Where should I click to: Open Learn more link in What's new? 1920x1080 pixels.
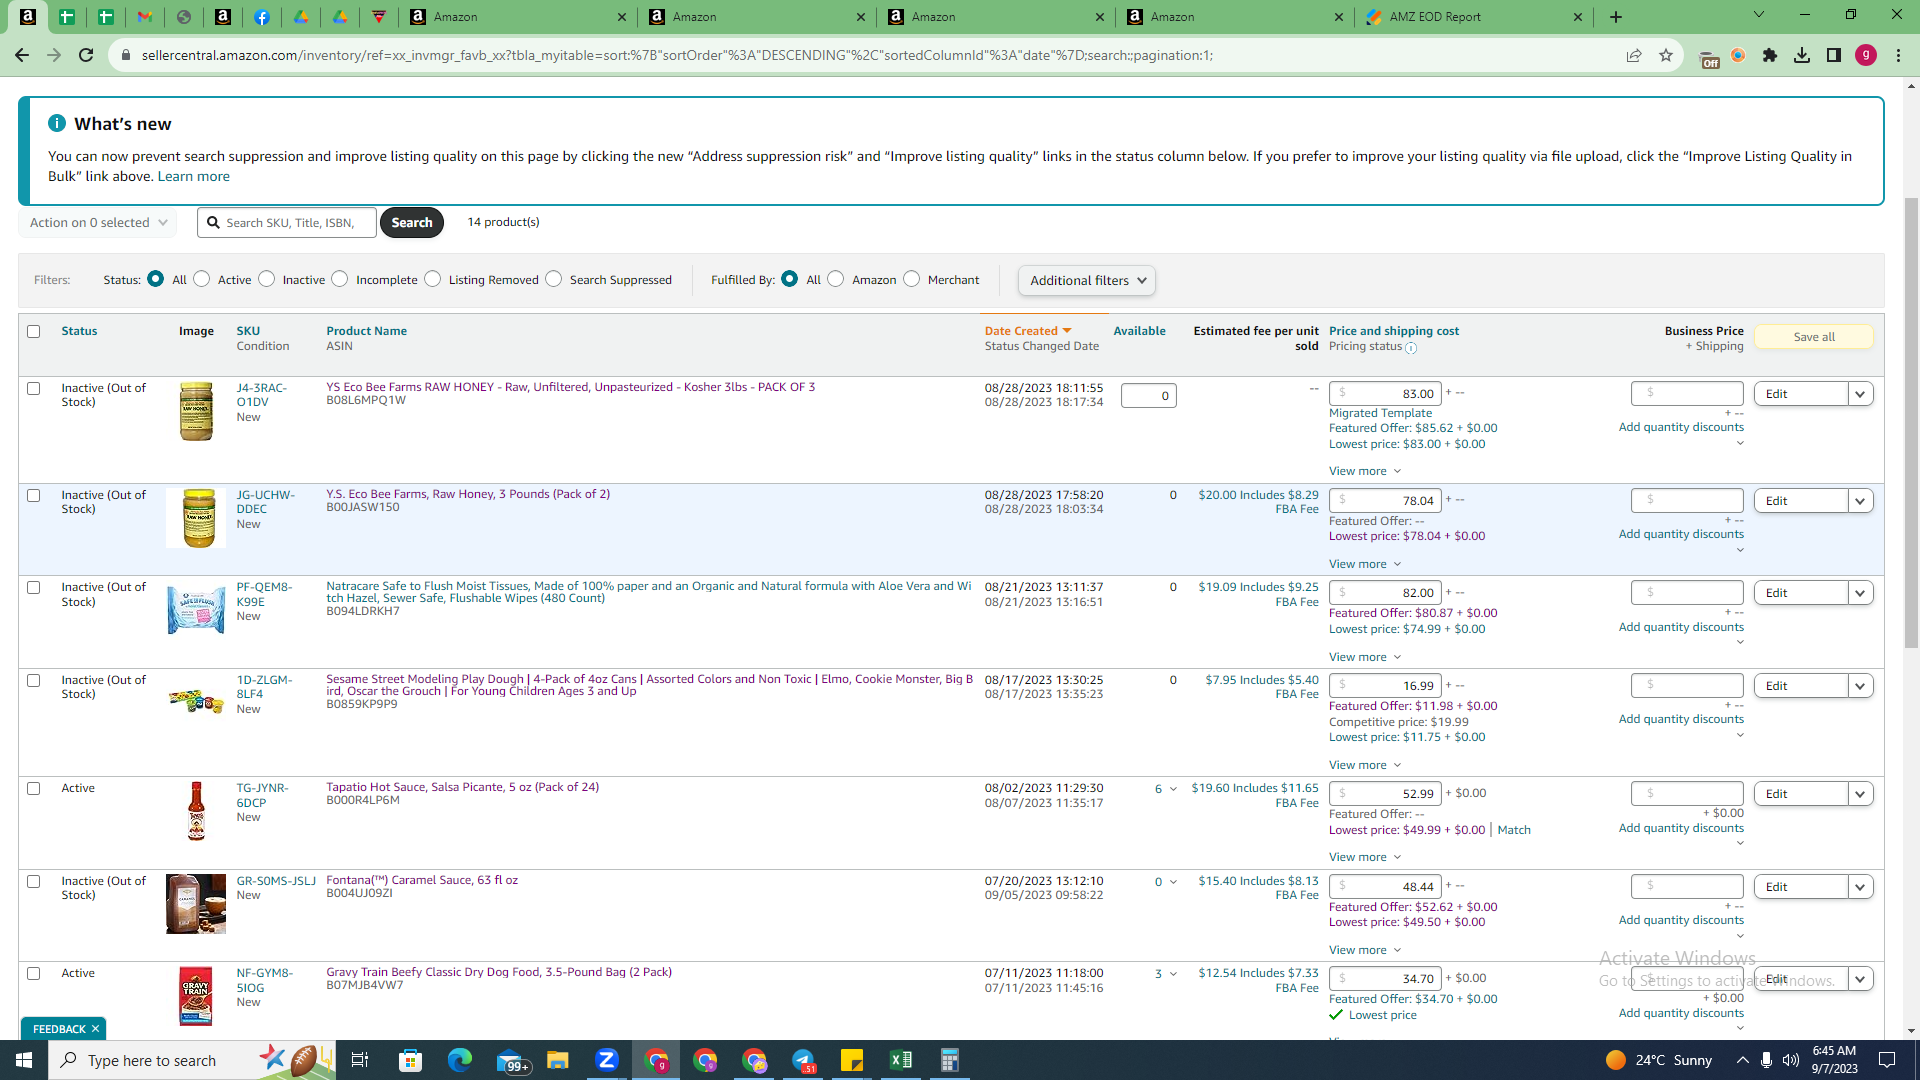pyautogui.click(x=193, y=176)
